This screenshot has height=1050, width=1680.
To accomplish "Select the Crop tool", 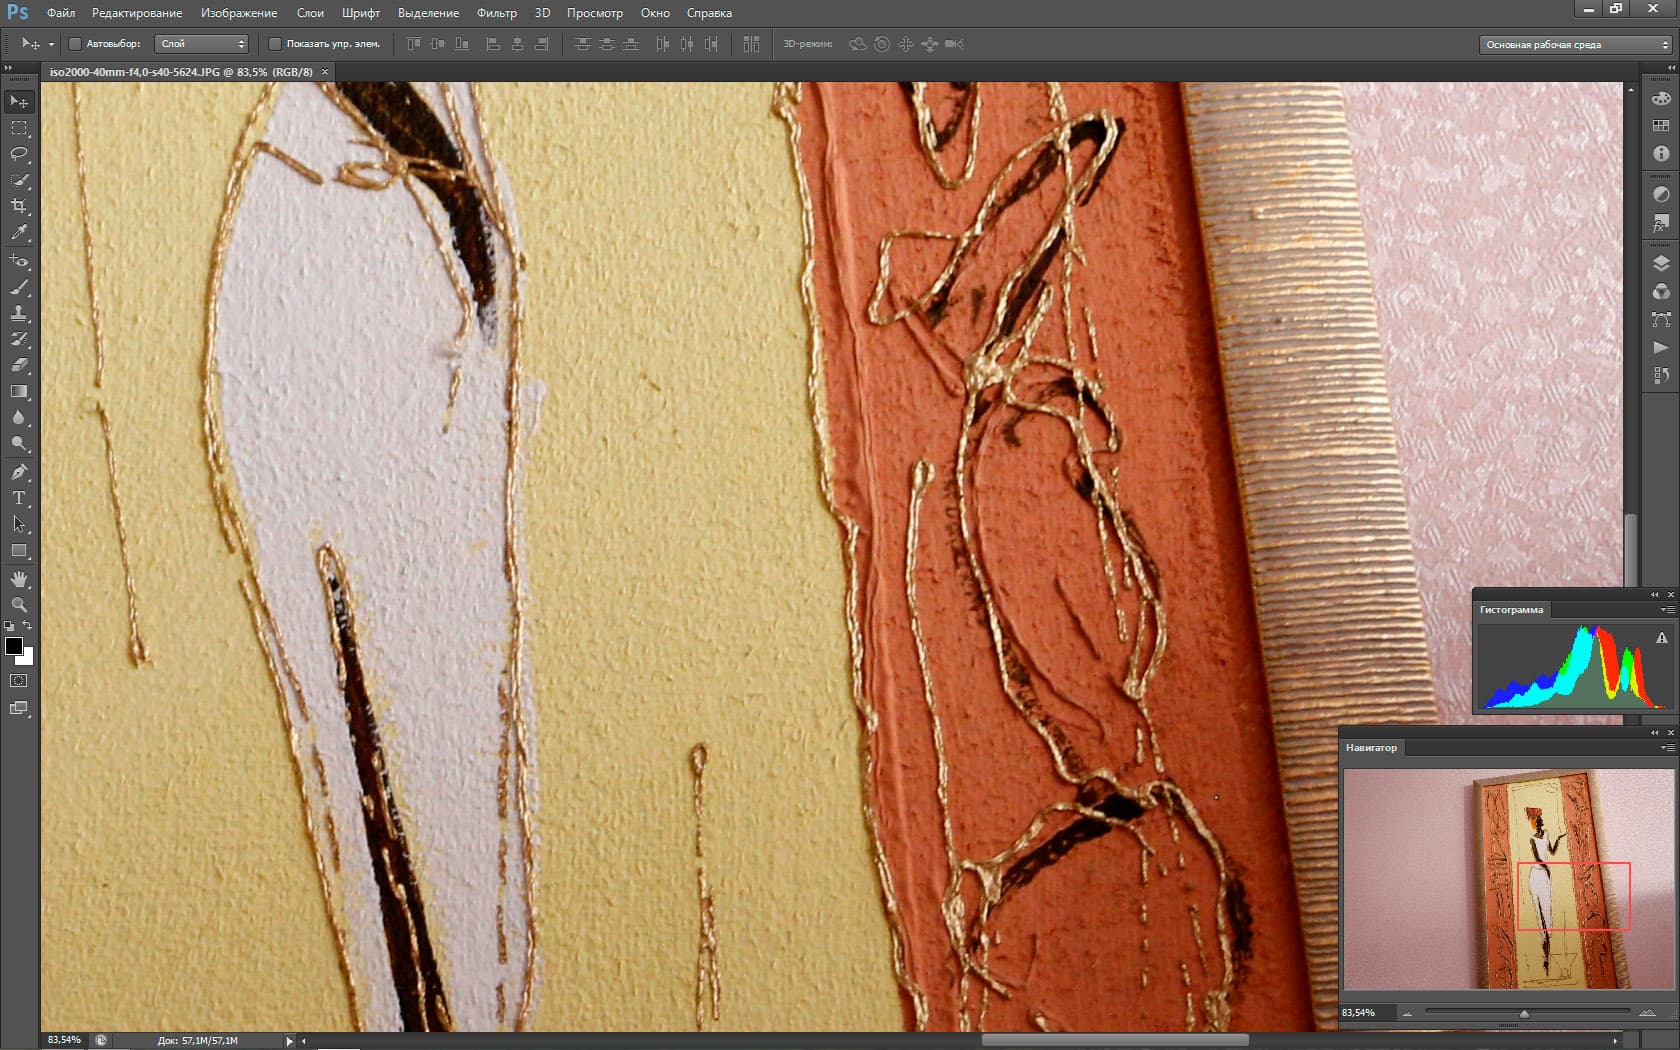I will [x=19, y=206].
